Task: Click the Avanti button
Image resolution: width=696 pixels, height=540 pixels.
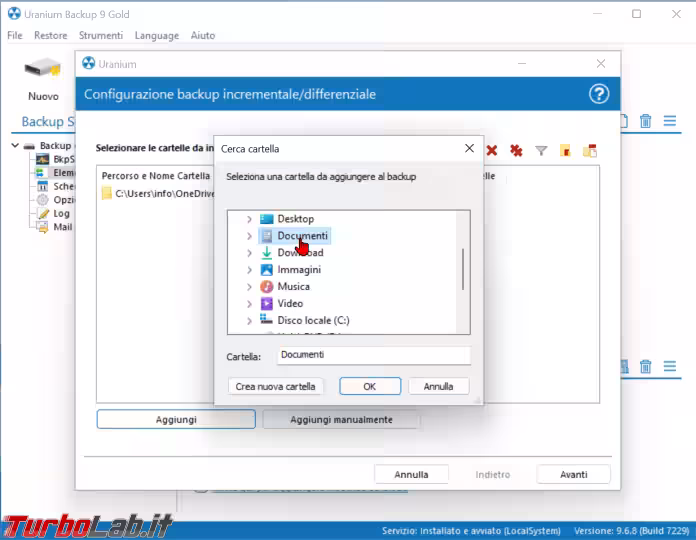Action: [573, 474]
